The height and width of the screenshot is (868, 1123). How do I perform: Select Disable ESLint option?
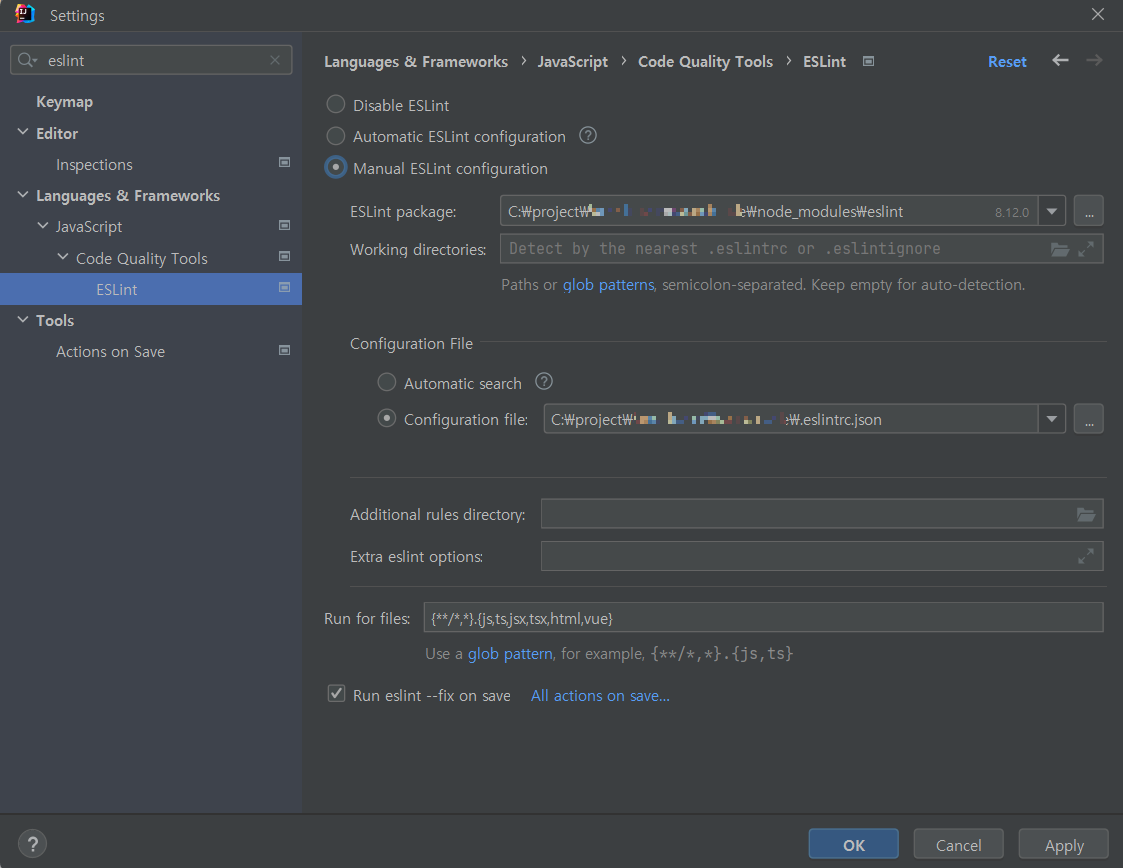(x=335, y=105)
